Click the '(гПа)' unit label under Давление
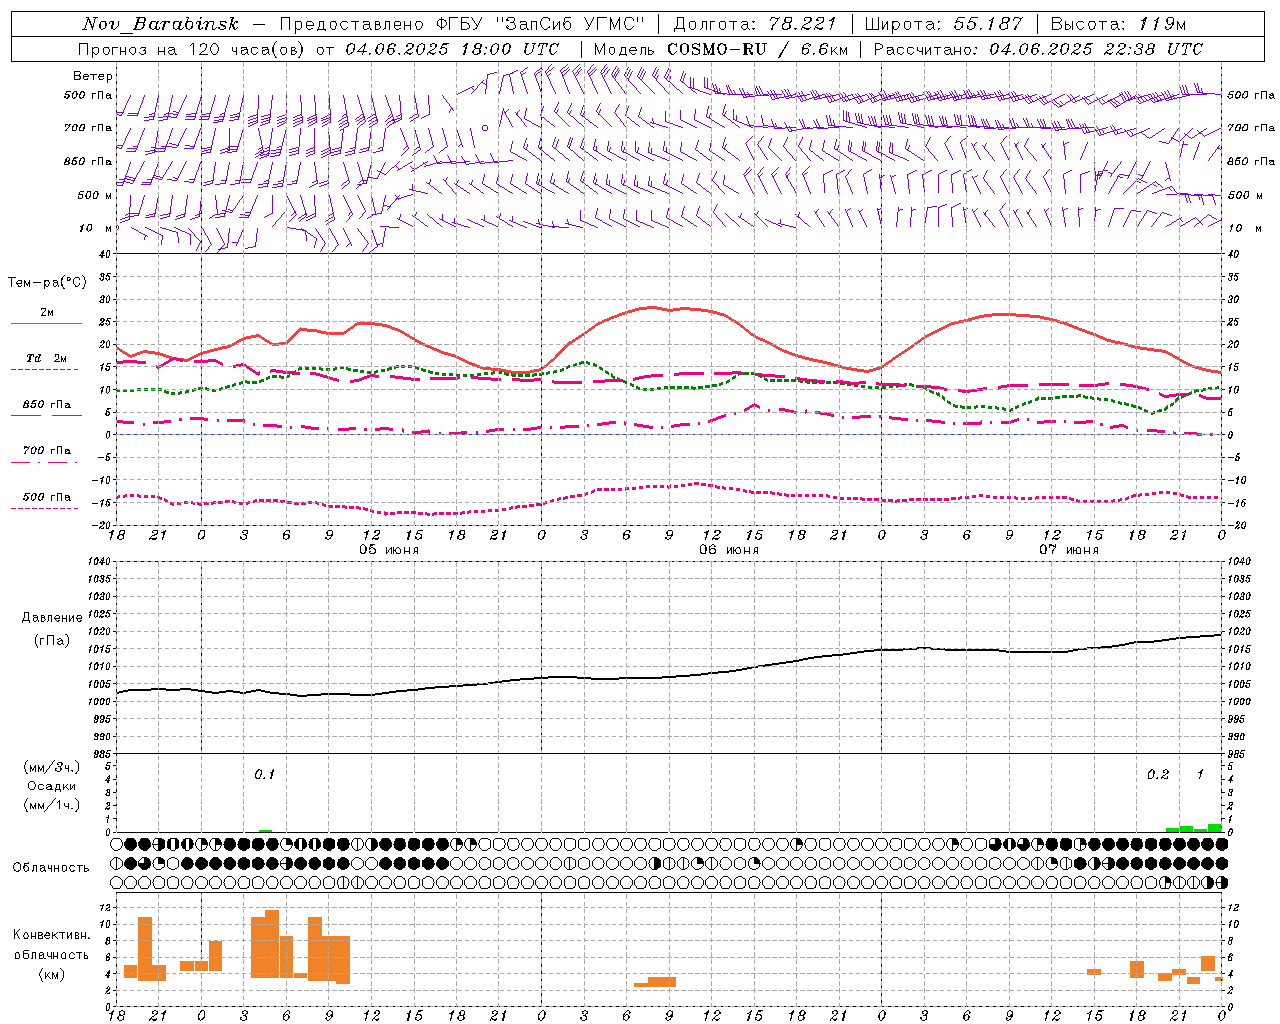Image resolution: width=1280 pixels, height=1024 pixels. point(51,641)
